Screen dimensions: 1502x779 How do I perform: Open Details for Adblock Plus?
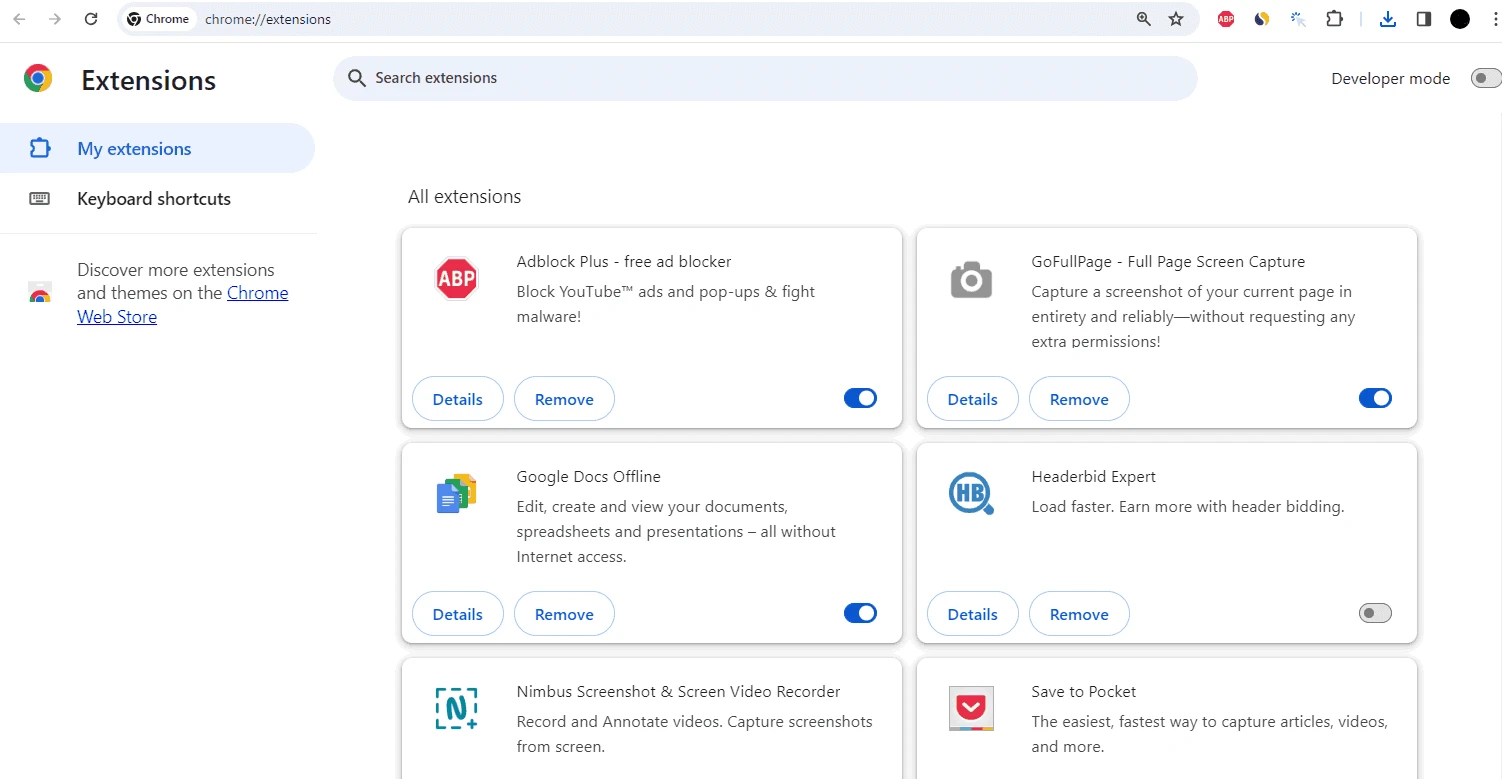pyautogui.click(x=458, y=399)
